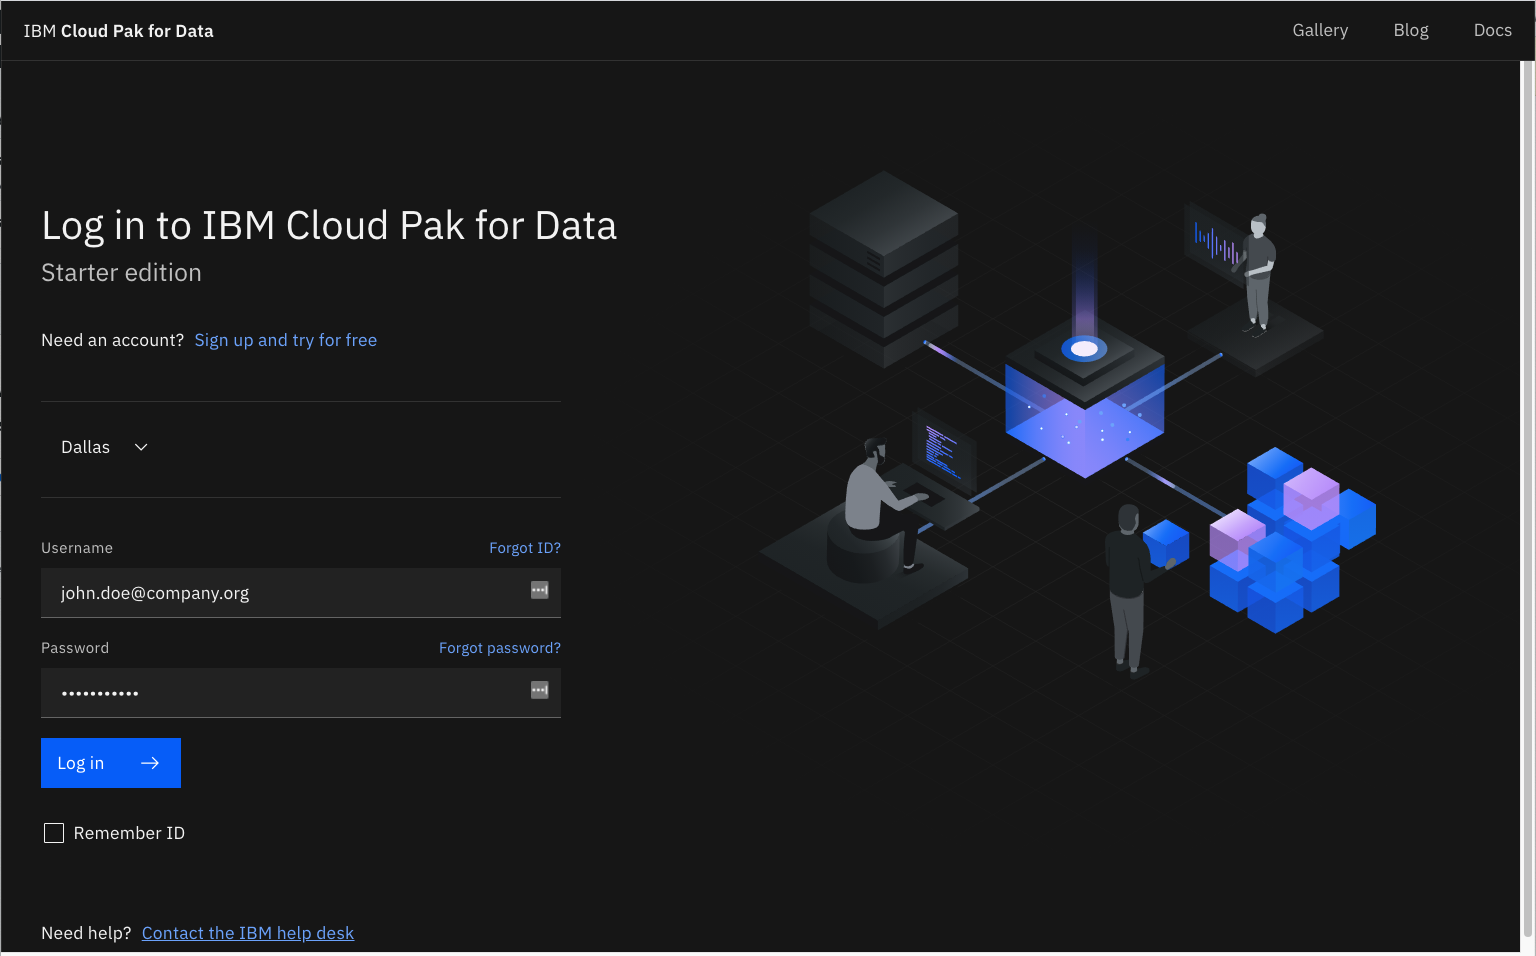The height and width of the screenshot is (956, 1536).
Task: Open the Dallas region dropdown
Action: (104, 447)
